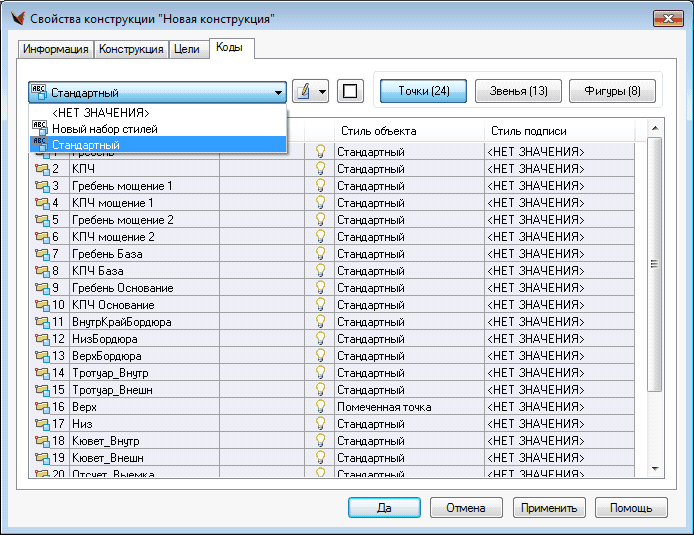Click the edit style set pencil icon
Viewport: 694px width, 535px height.
click(304, 92)
